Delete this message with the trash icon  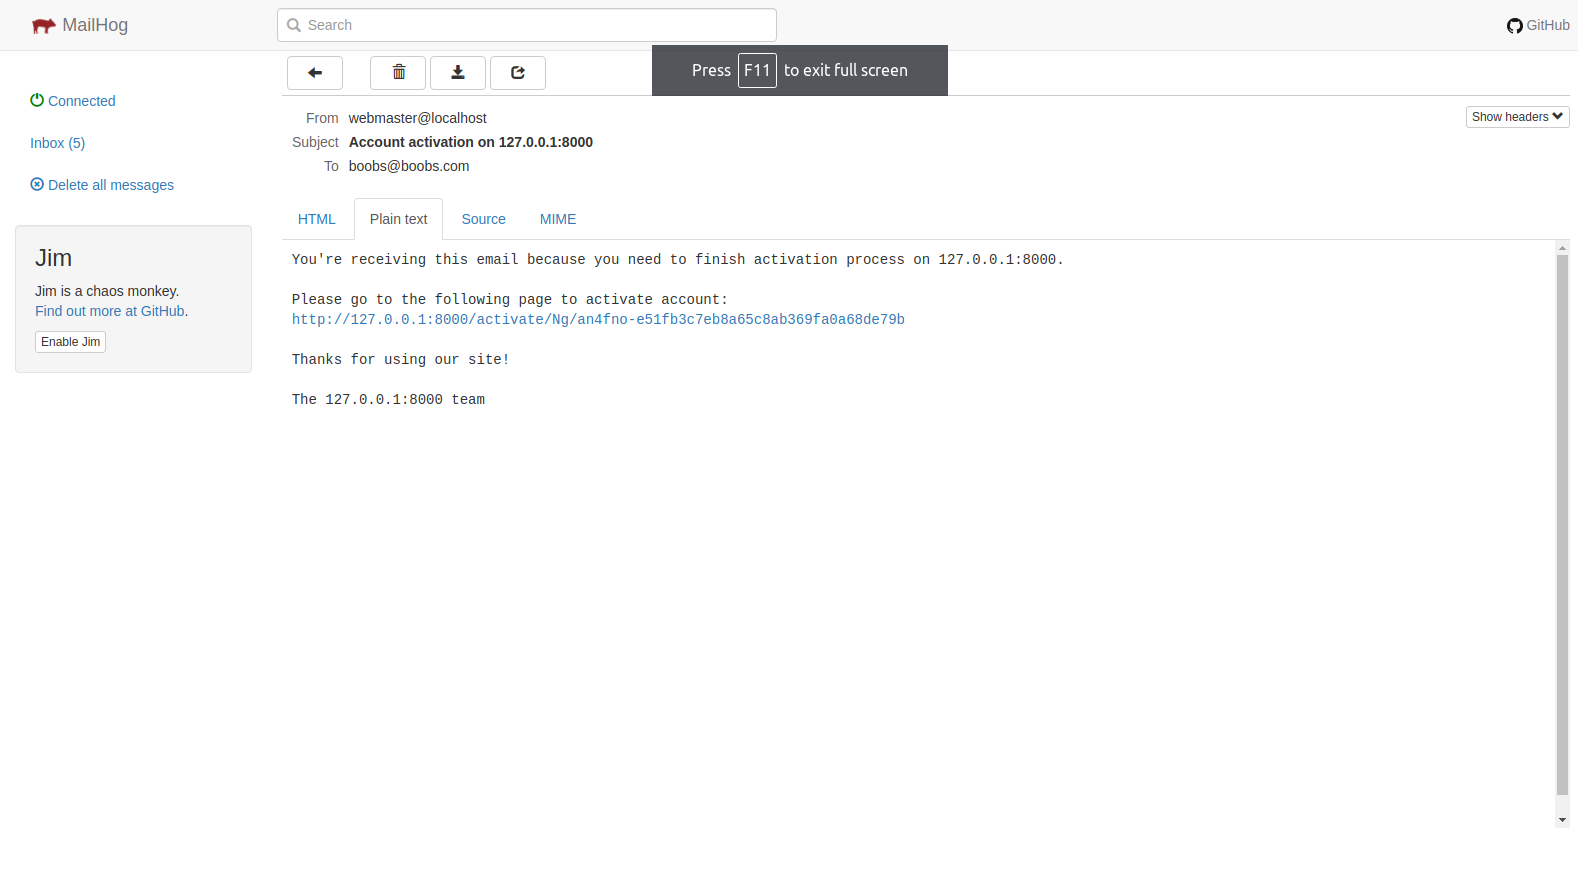(x=398, y=73)
